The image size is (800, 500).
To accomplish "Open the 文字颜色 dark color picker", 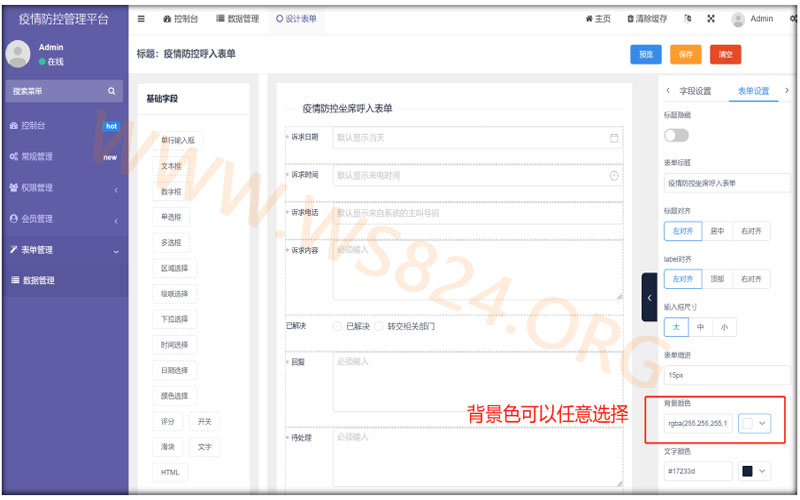I will pyautogui.click(x=754, y=471).
